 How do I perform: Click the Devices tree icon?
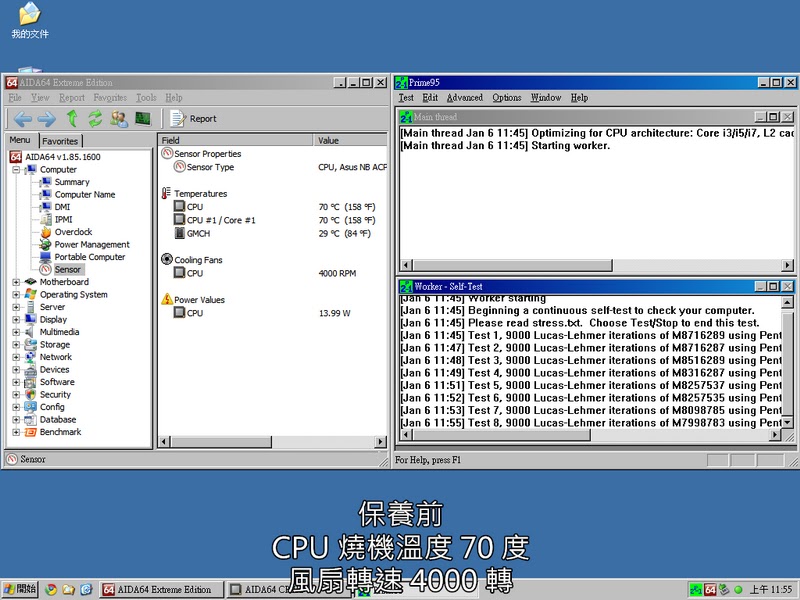(x=31, y=369)
